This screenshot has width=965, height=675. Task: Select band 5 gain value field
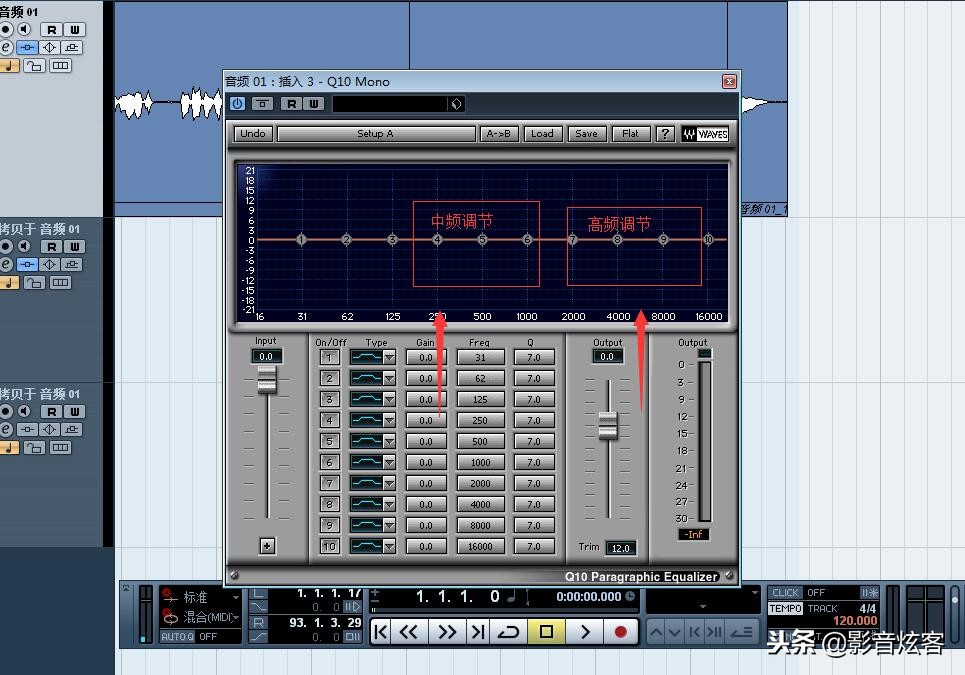point(426,441)
